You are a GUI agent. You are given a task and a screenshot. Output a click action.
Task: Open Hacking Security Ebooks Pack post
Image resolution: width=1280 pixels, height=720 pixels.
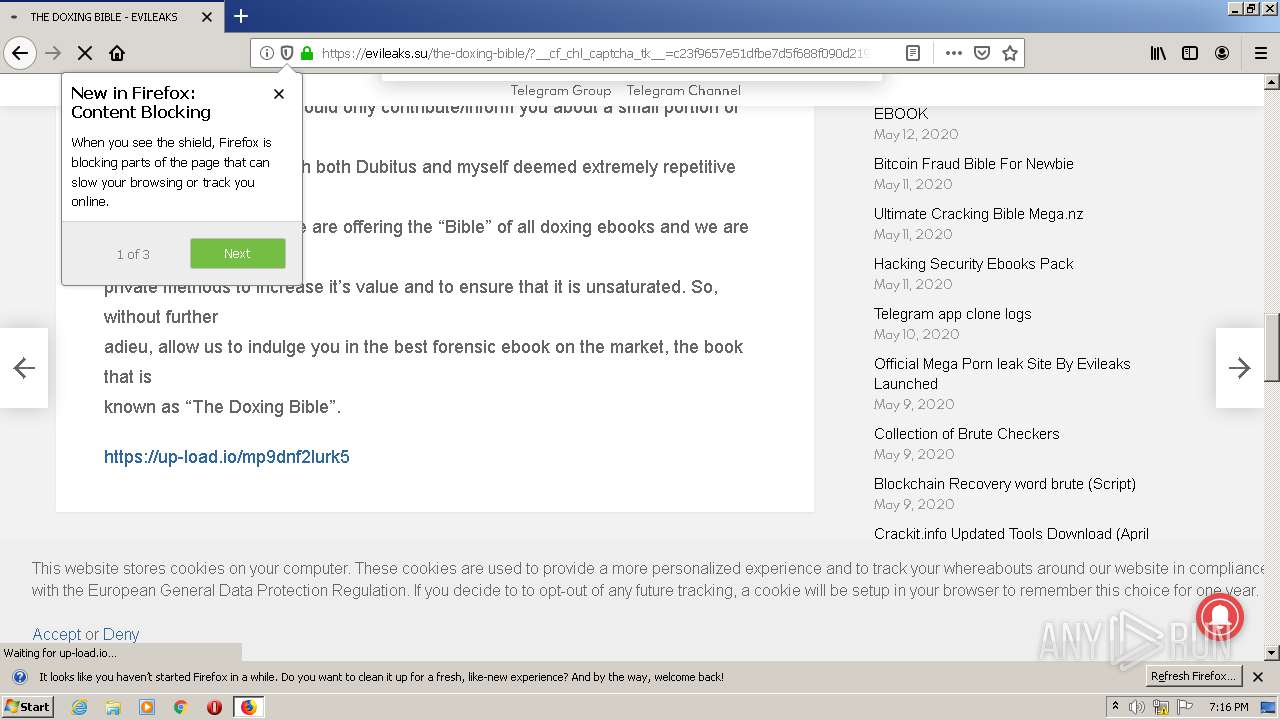click(974, 264)
